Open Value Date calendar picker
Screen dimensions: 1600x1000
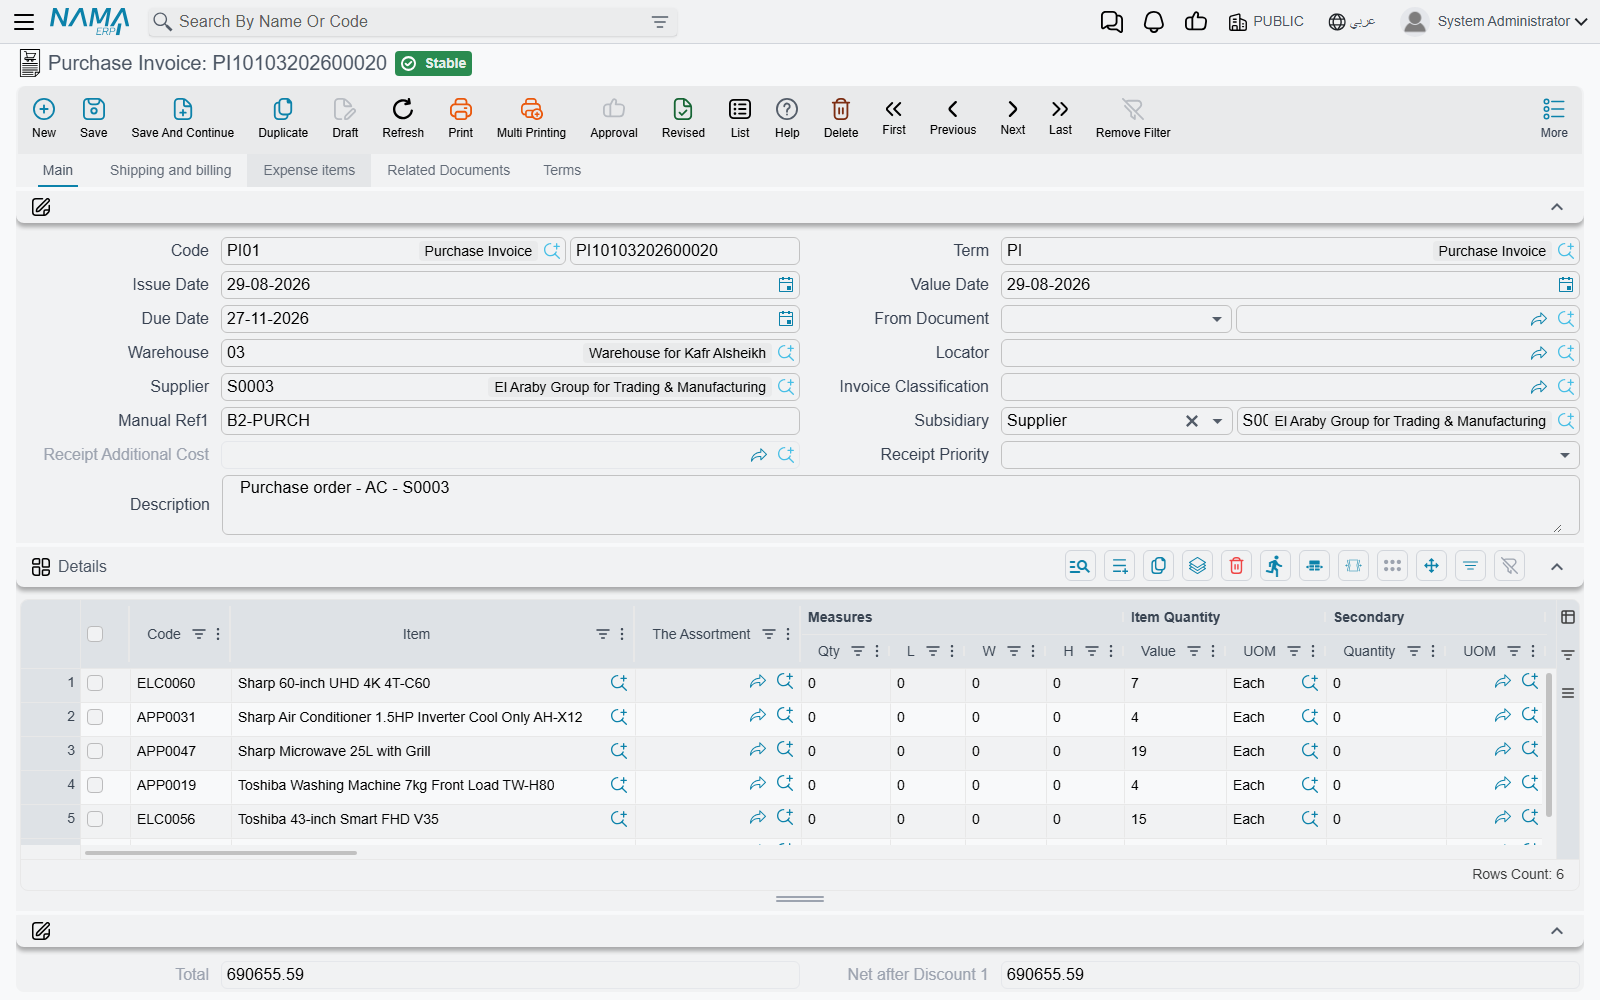pyautogui.click(x=1566, y=285)
